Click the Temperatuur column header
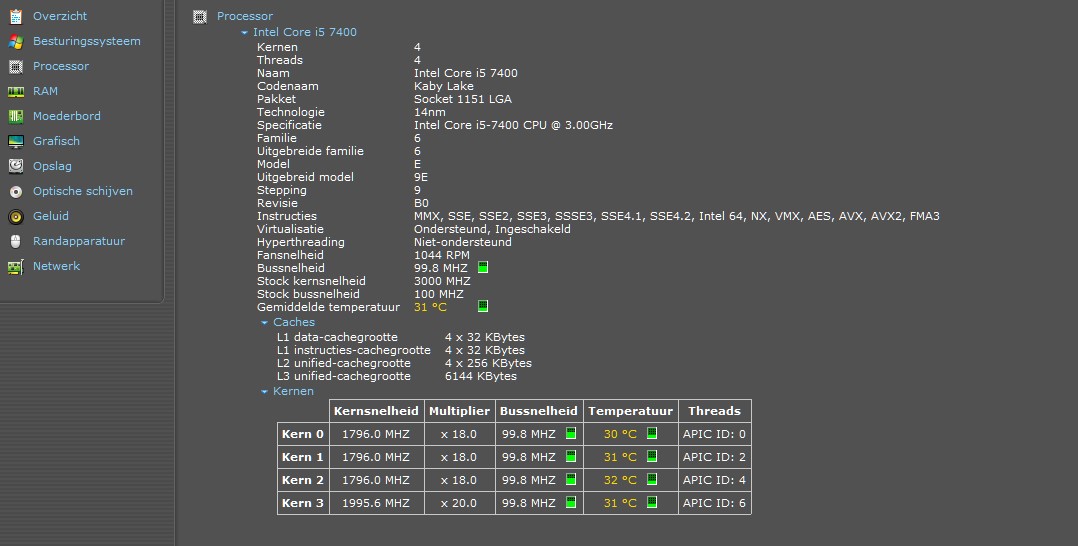1078x546 pixels. 630,411
